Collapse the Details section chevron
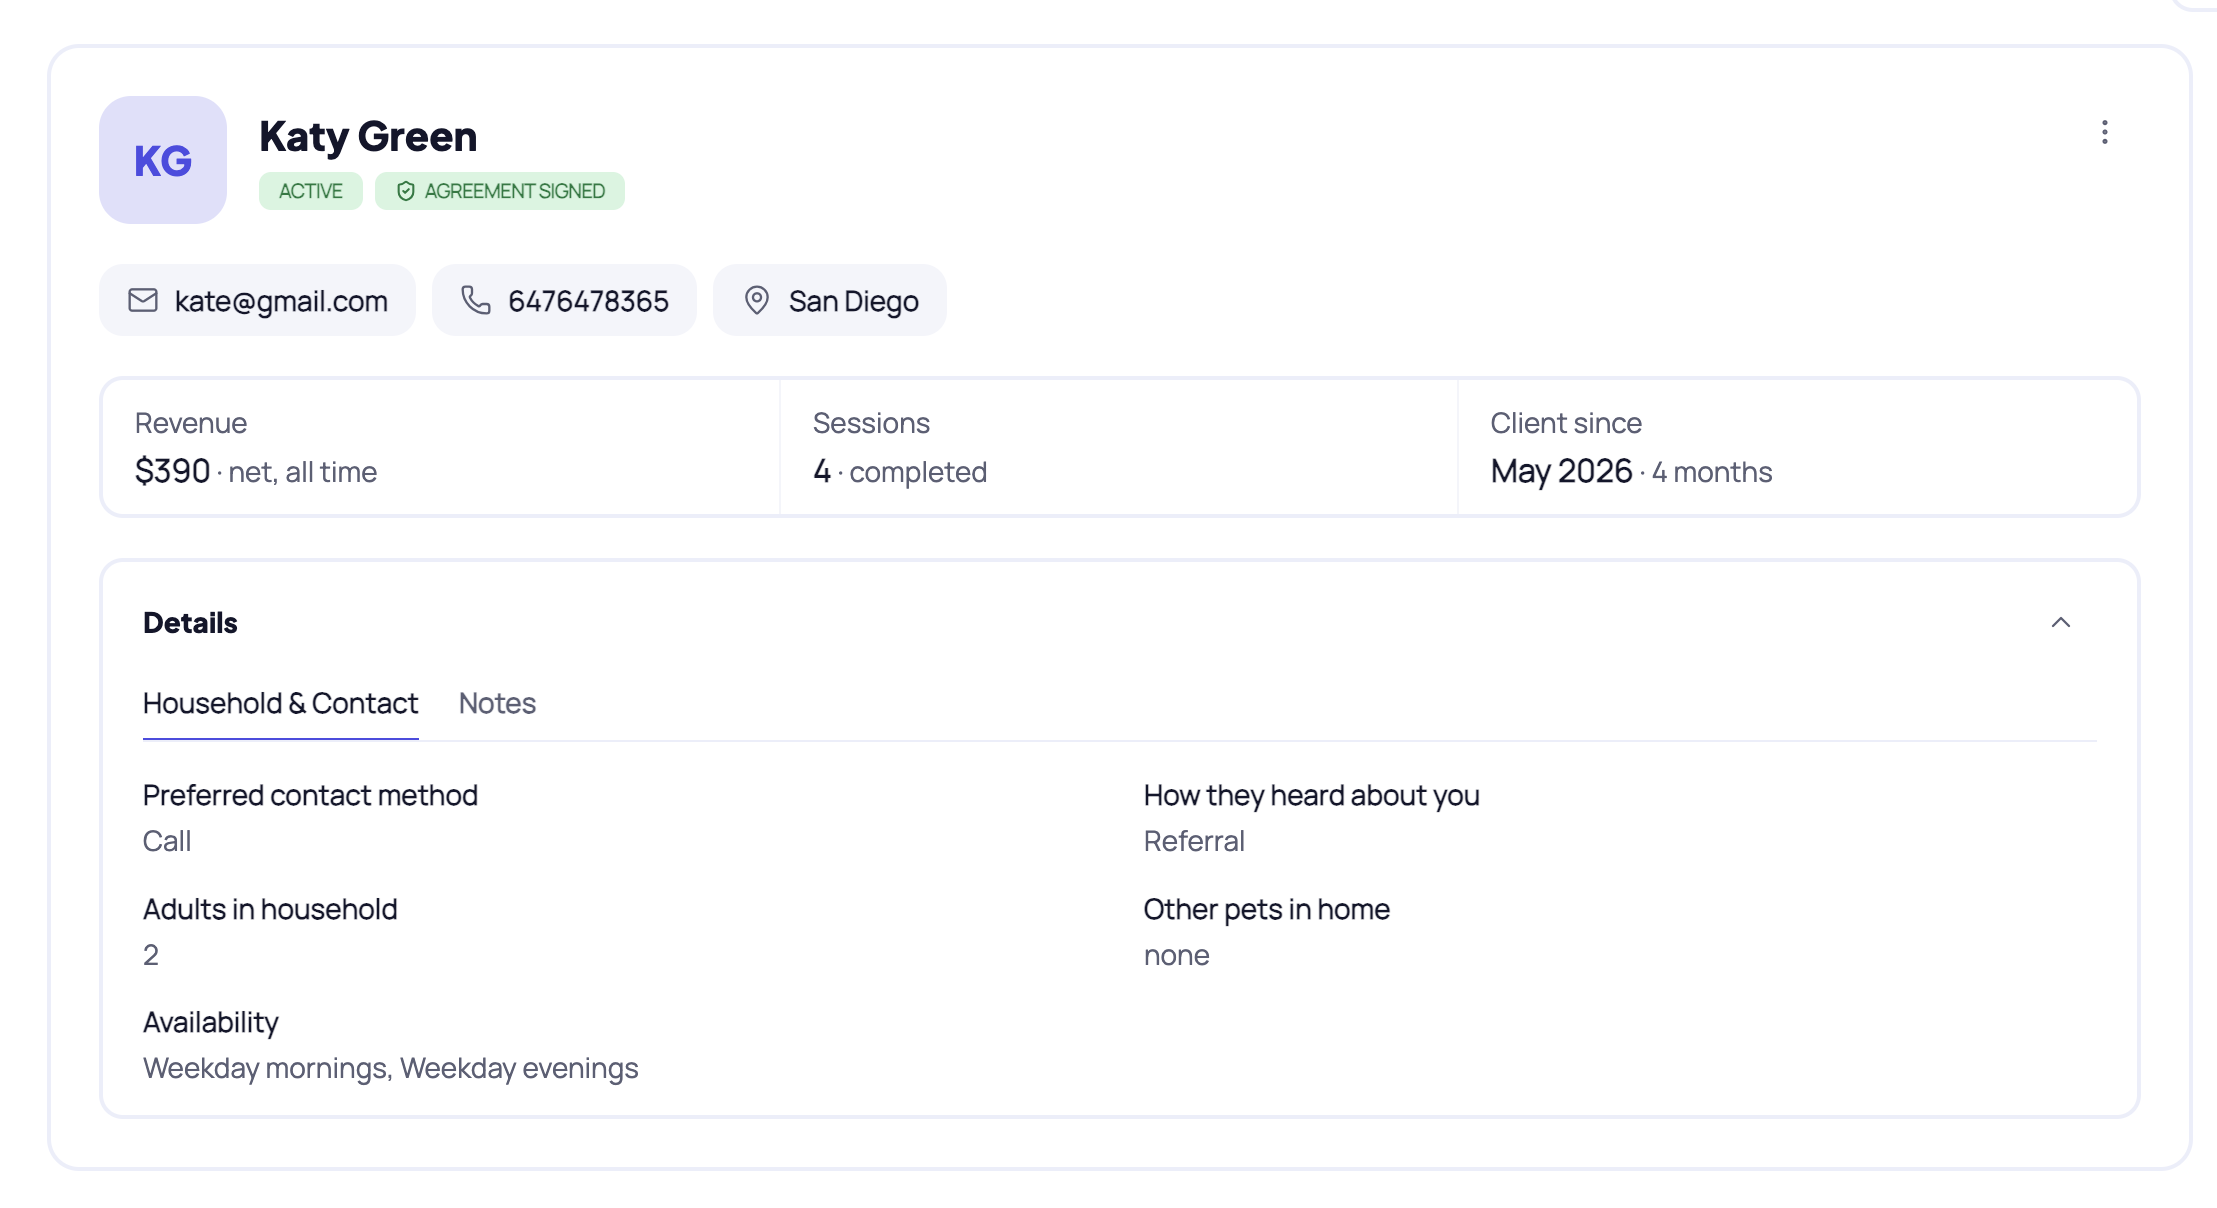 point(2061,623)
